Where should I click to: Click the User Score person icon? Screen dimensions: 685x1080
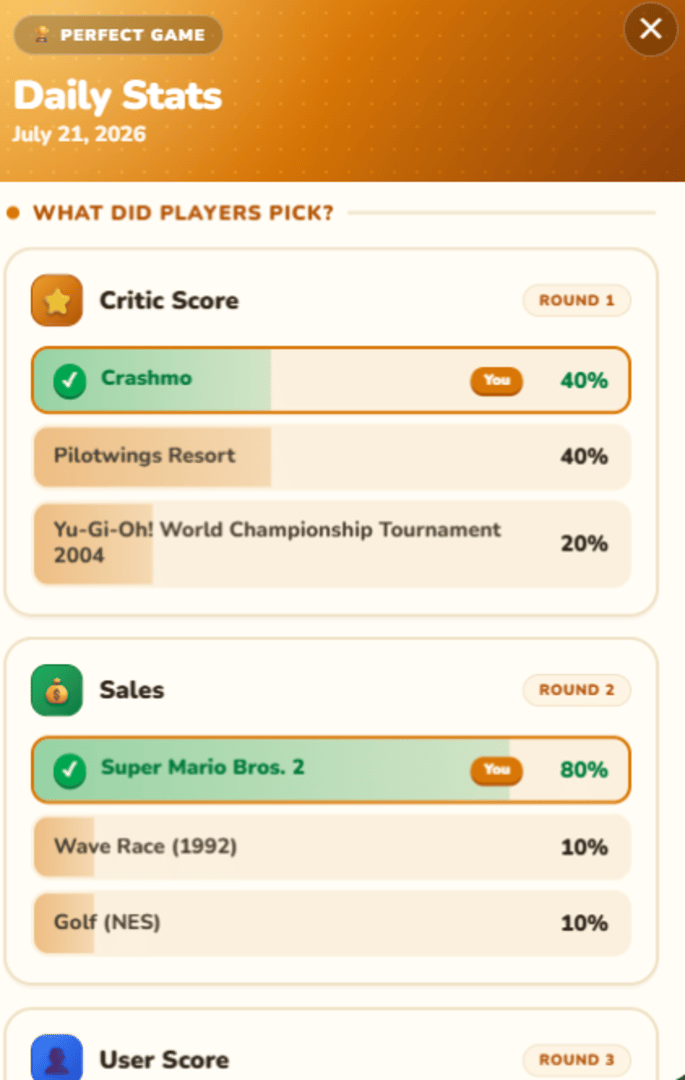[57, 1058]
